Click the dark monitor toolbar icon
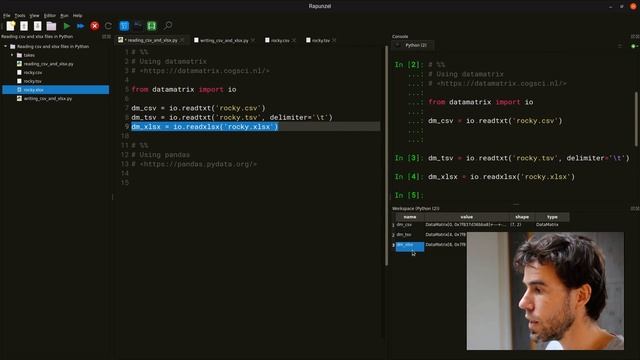Image resolution: width=640 pixels, height=360 pixels. (138, 26)
